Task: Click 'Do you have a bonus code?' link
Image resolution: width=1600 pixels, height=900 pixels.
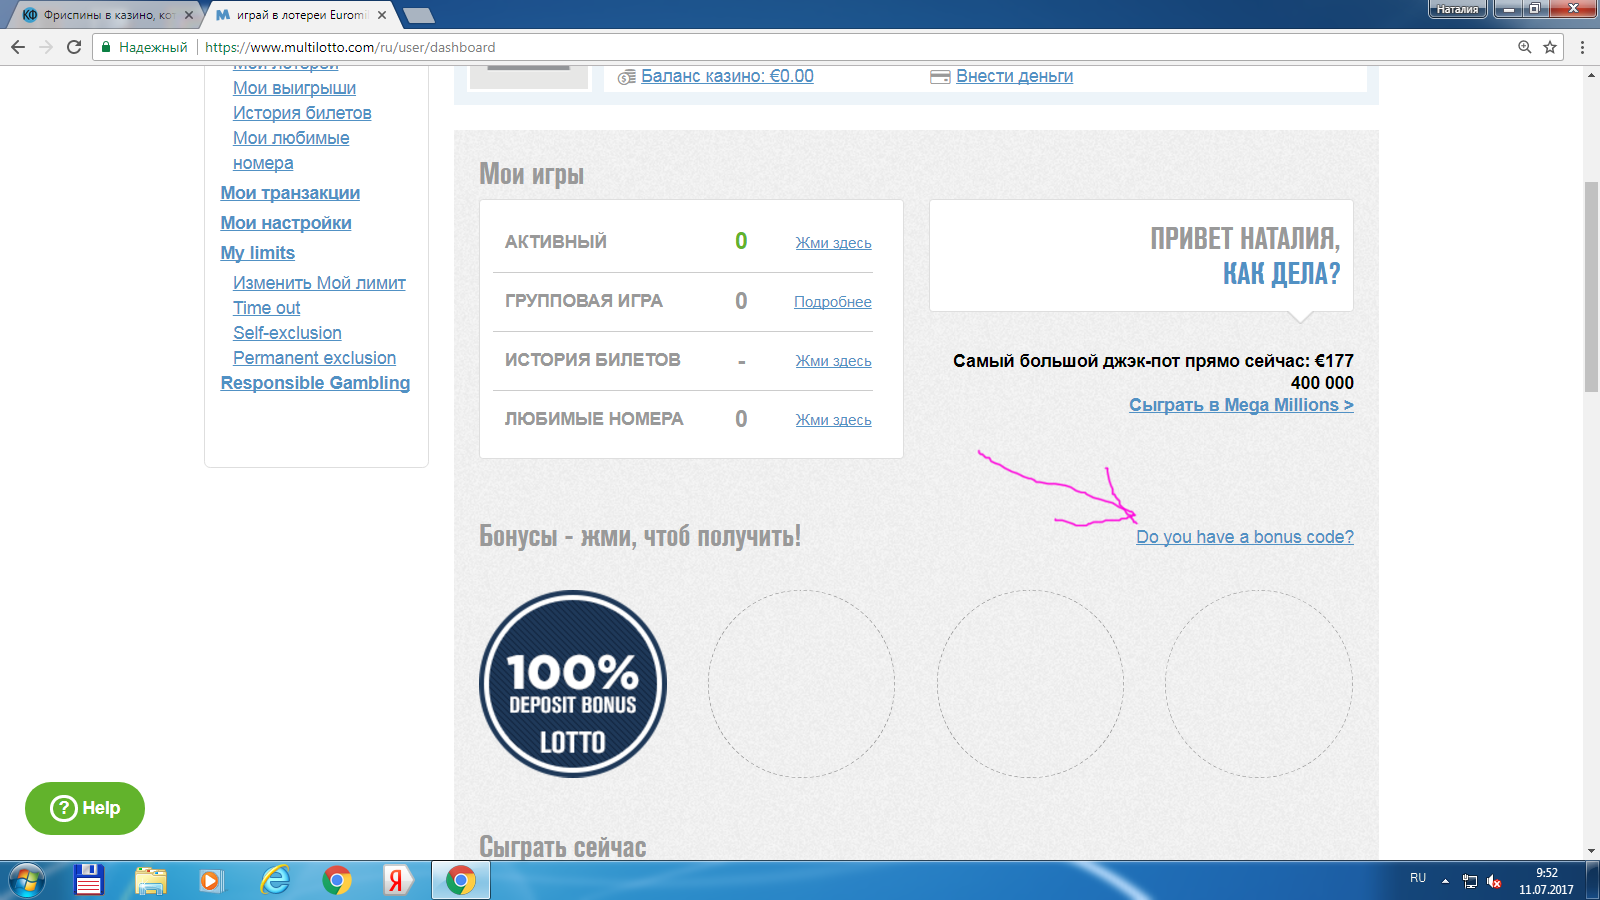Action: [1245, 537]
